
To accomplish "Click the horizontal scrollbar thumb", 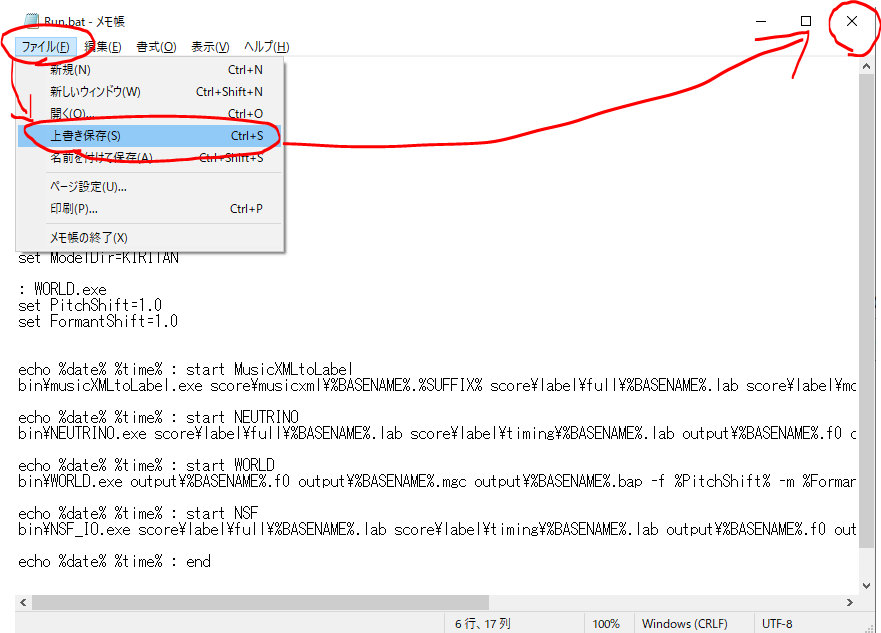I will tap(260, 602).
